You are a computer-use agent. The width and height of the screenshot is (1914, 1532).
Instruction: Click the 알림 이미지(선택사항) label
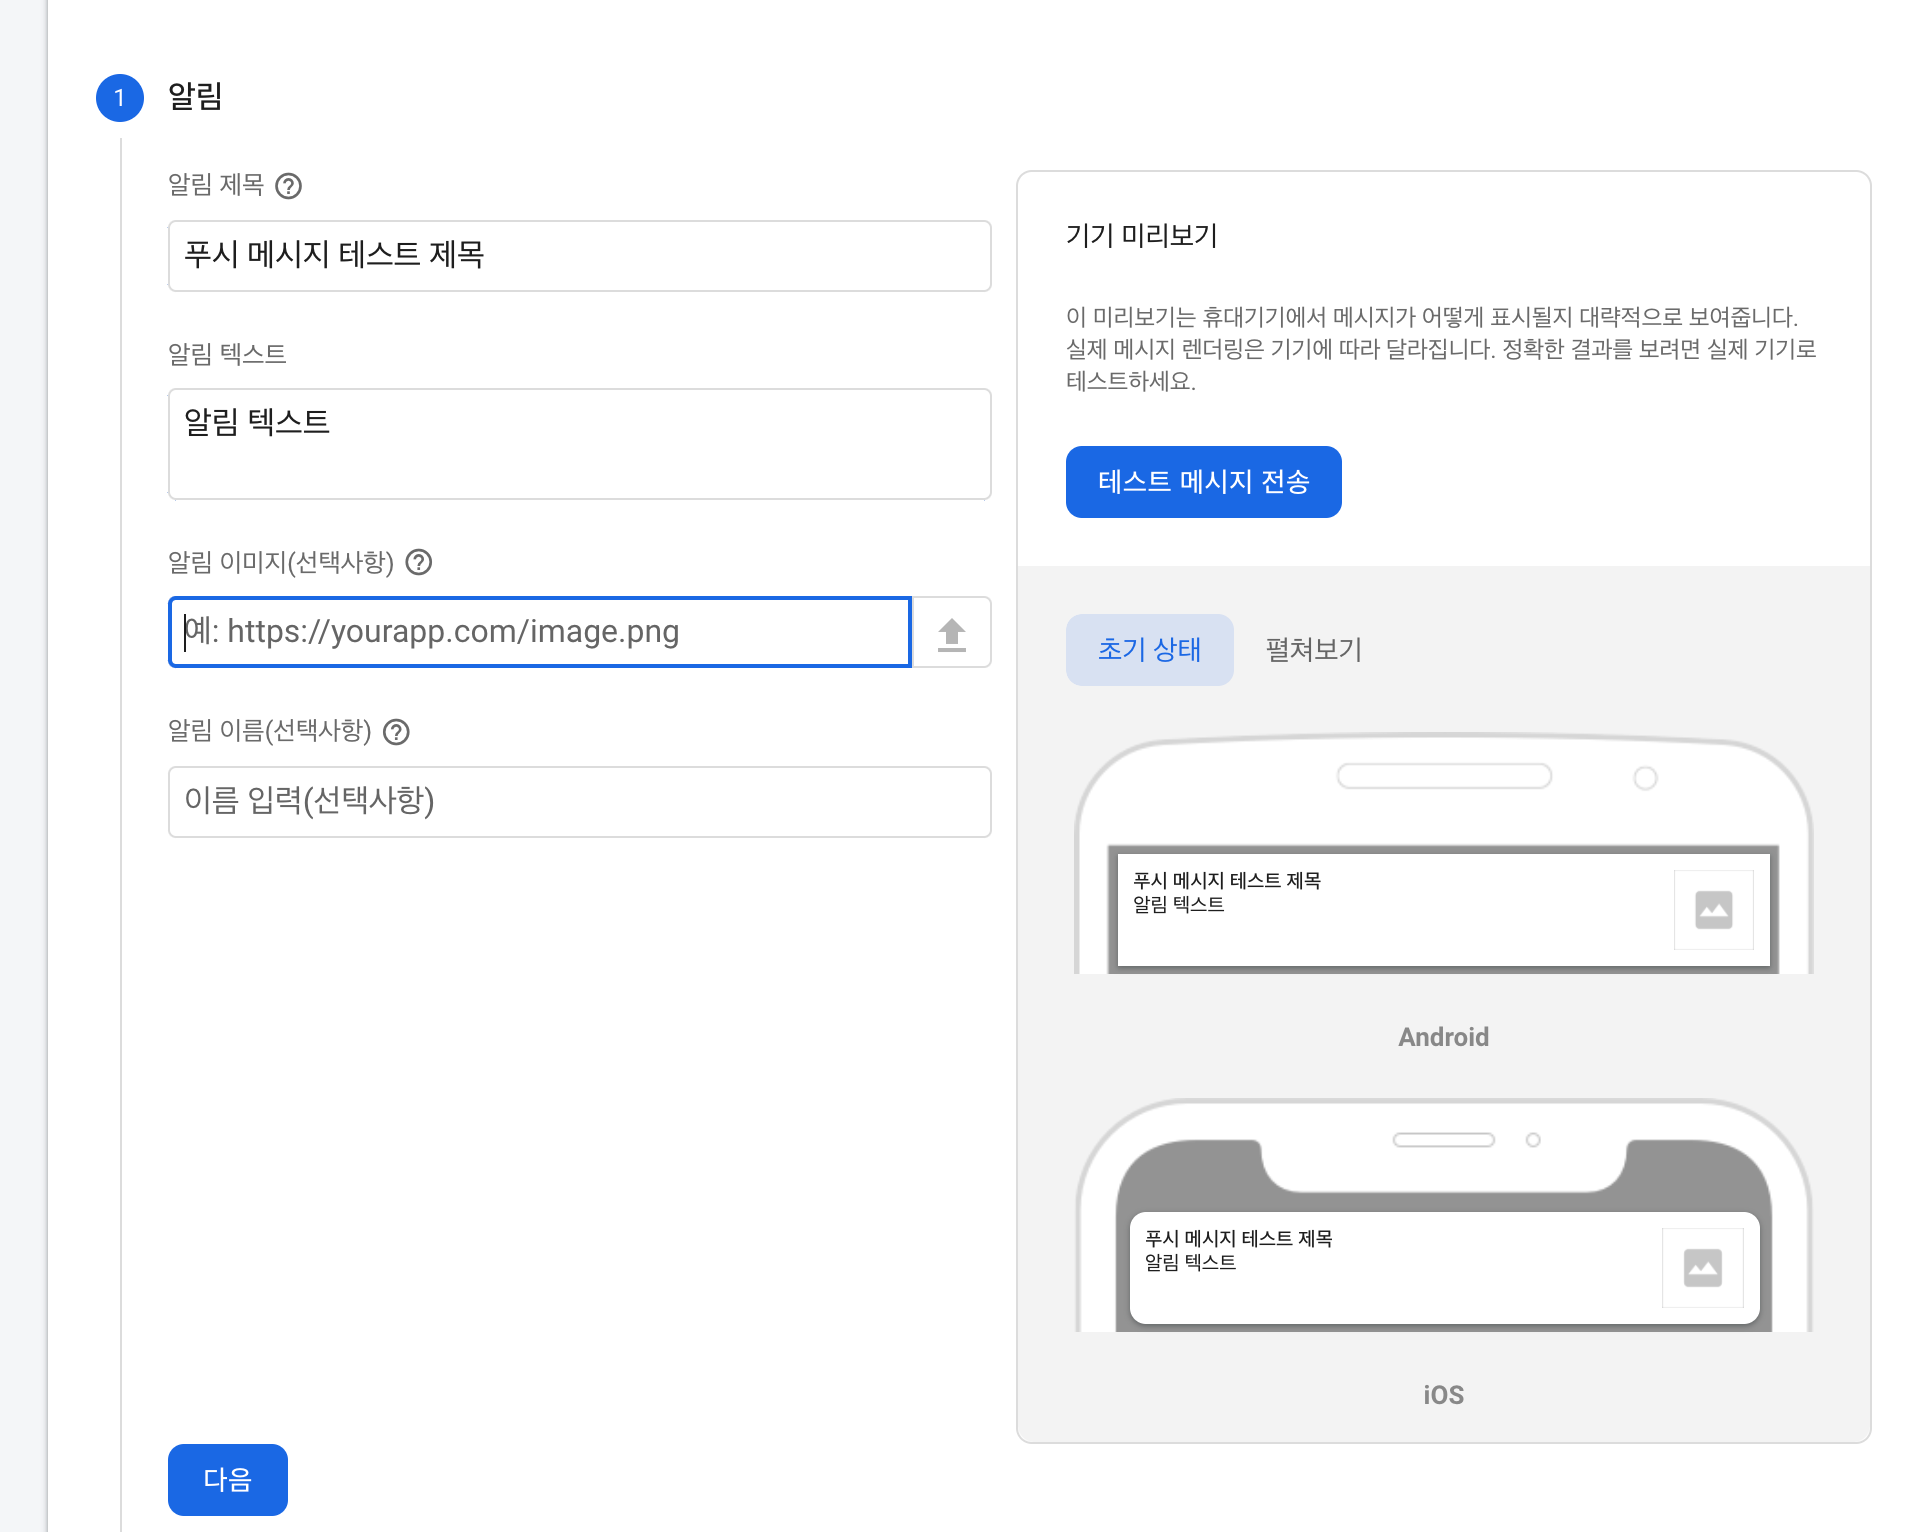click(281, 562)
